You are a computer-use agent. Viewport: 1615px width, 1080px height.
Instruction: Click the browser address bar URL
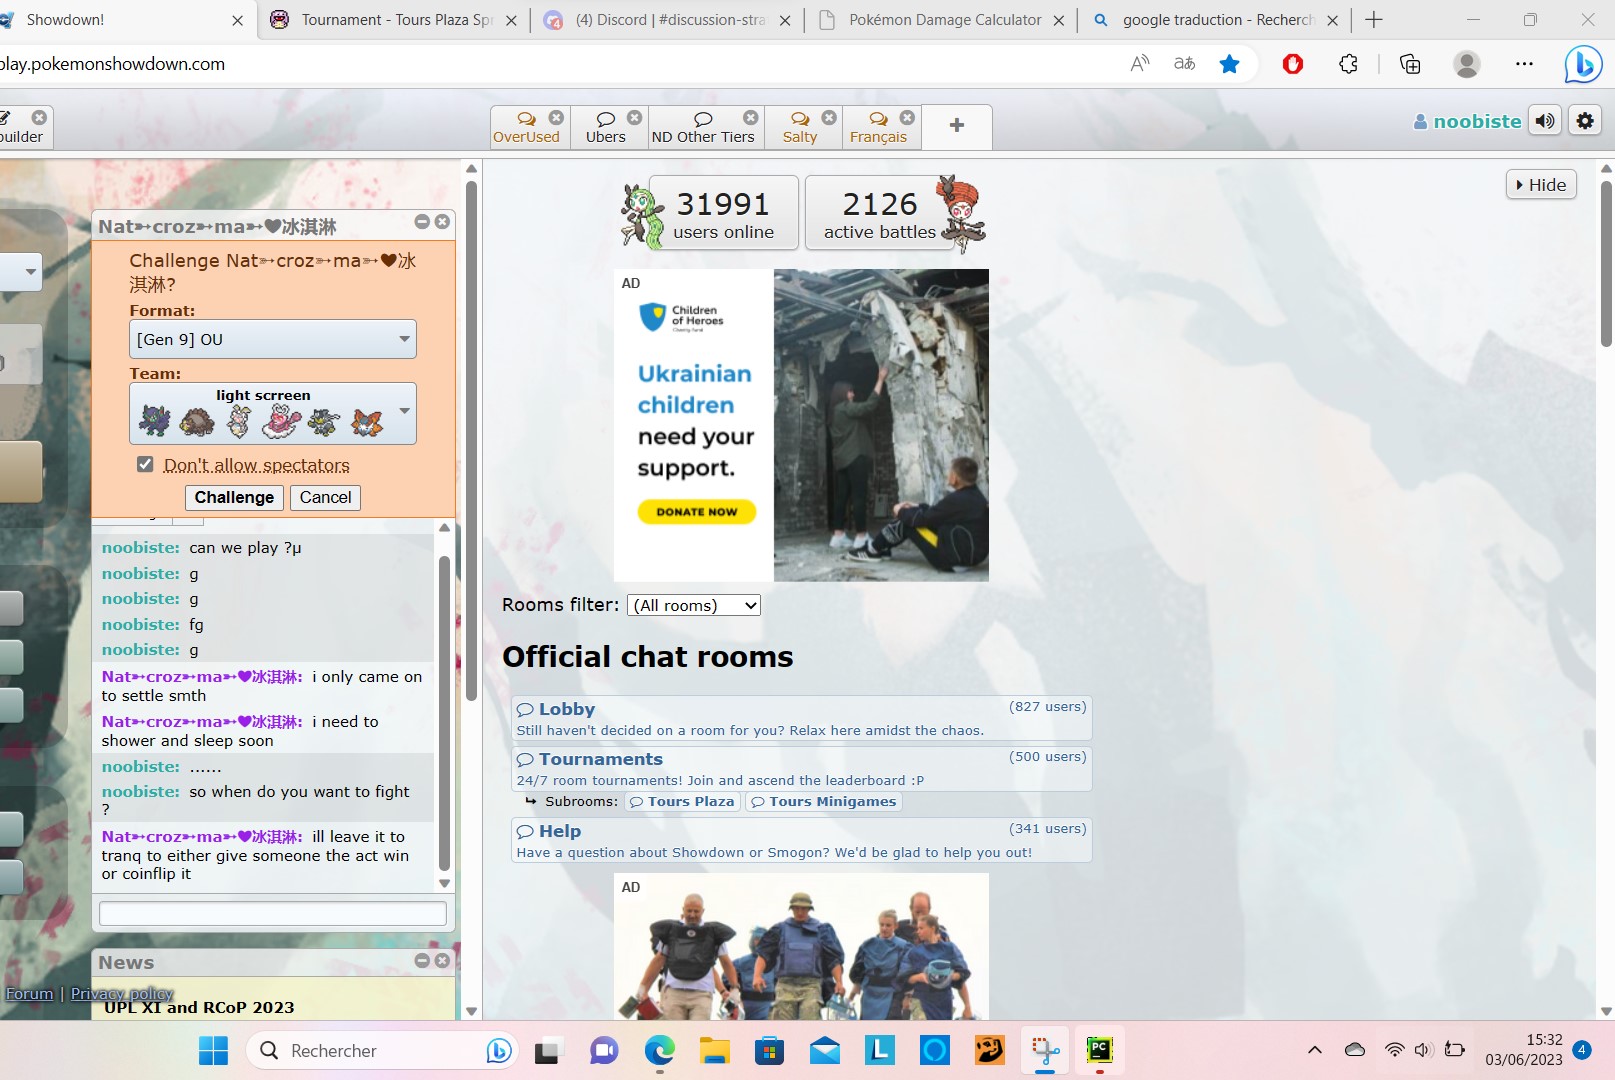[113, 64]
